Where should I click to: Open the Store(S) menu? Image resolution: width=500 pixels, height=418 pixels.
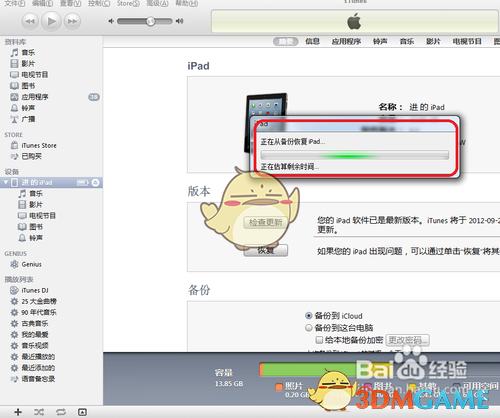coord(128,3)
